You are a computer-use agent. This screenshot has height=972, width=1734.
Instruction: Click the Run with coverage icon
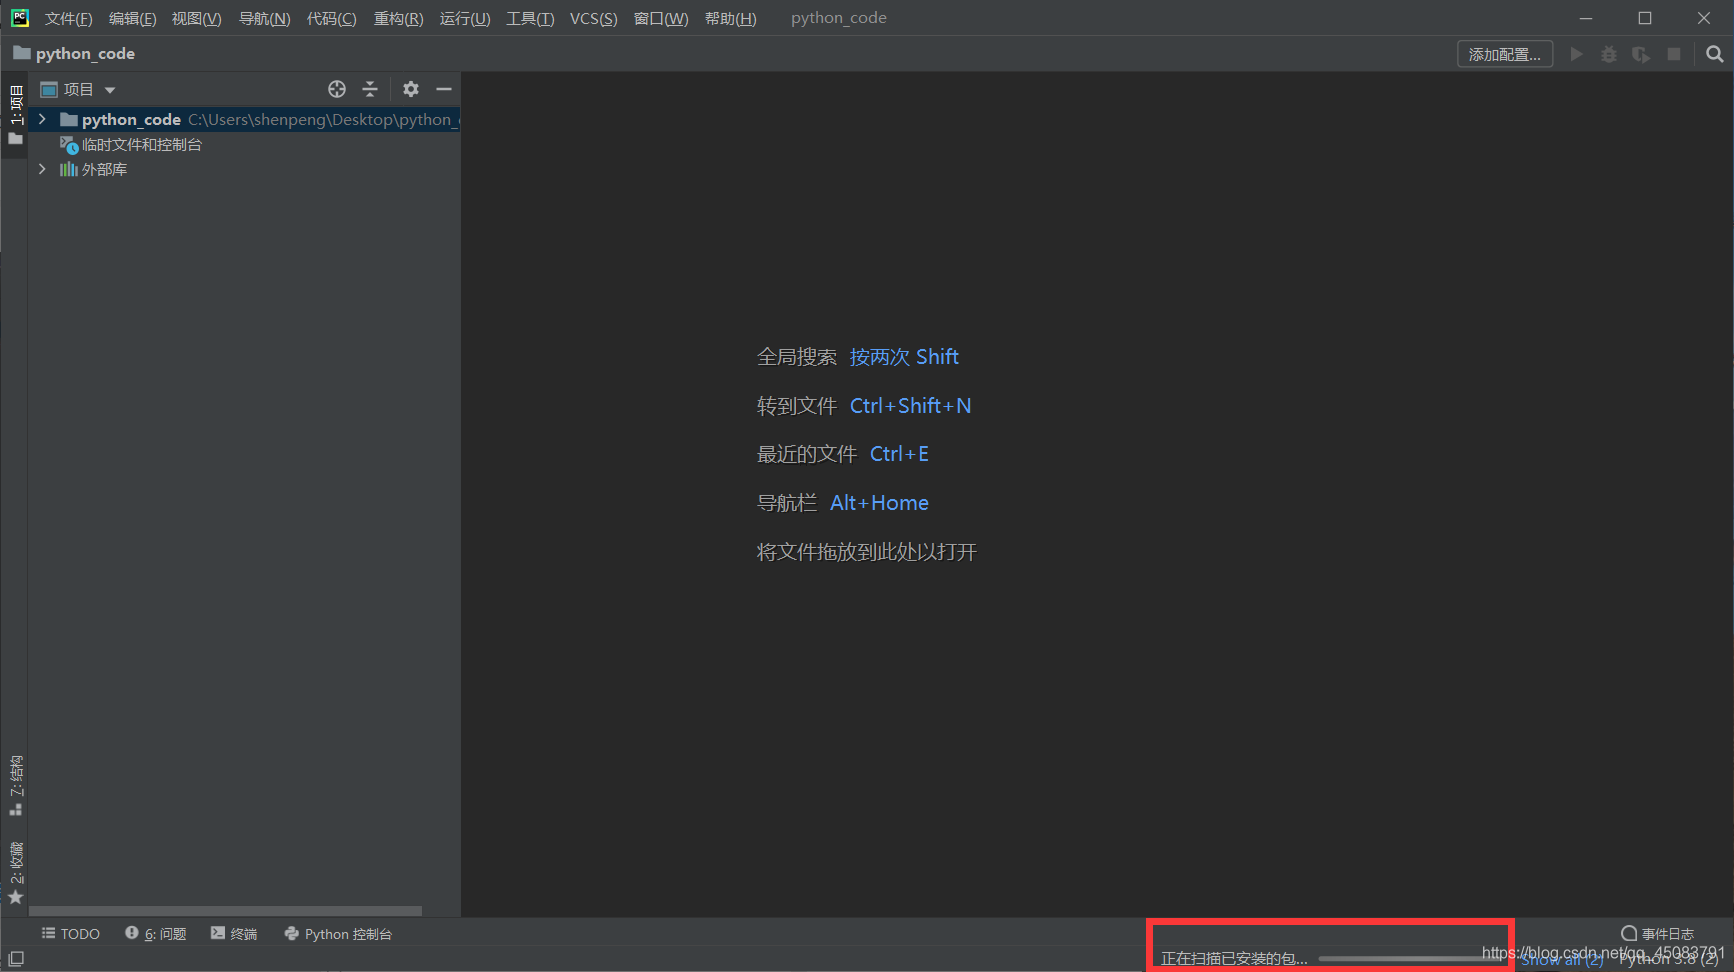(x=1641, y=54)
